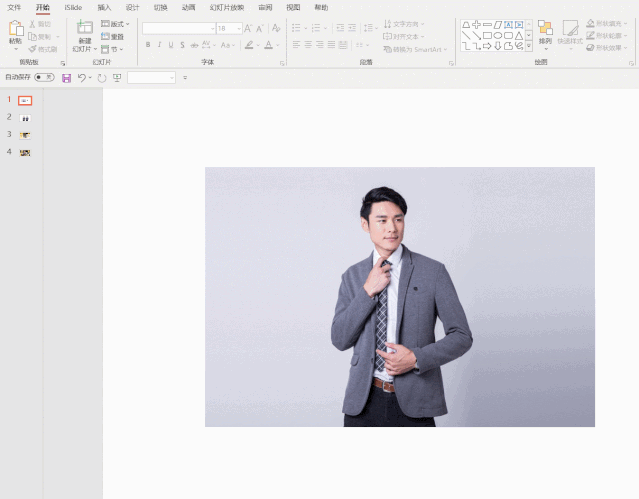Click the Paste clipboard icon
This screenshot has width=639, height=499.
point(15,29)
